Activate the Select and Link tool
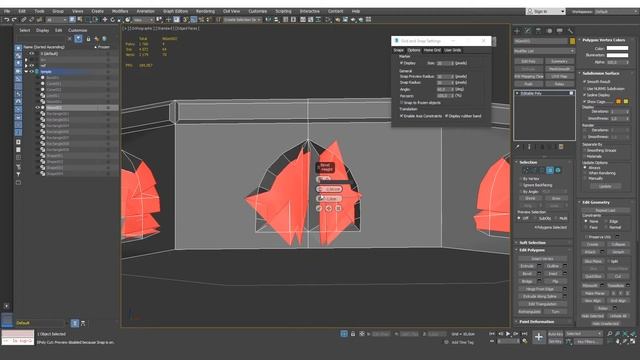The image size is (640, 360). 24,20
